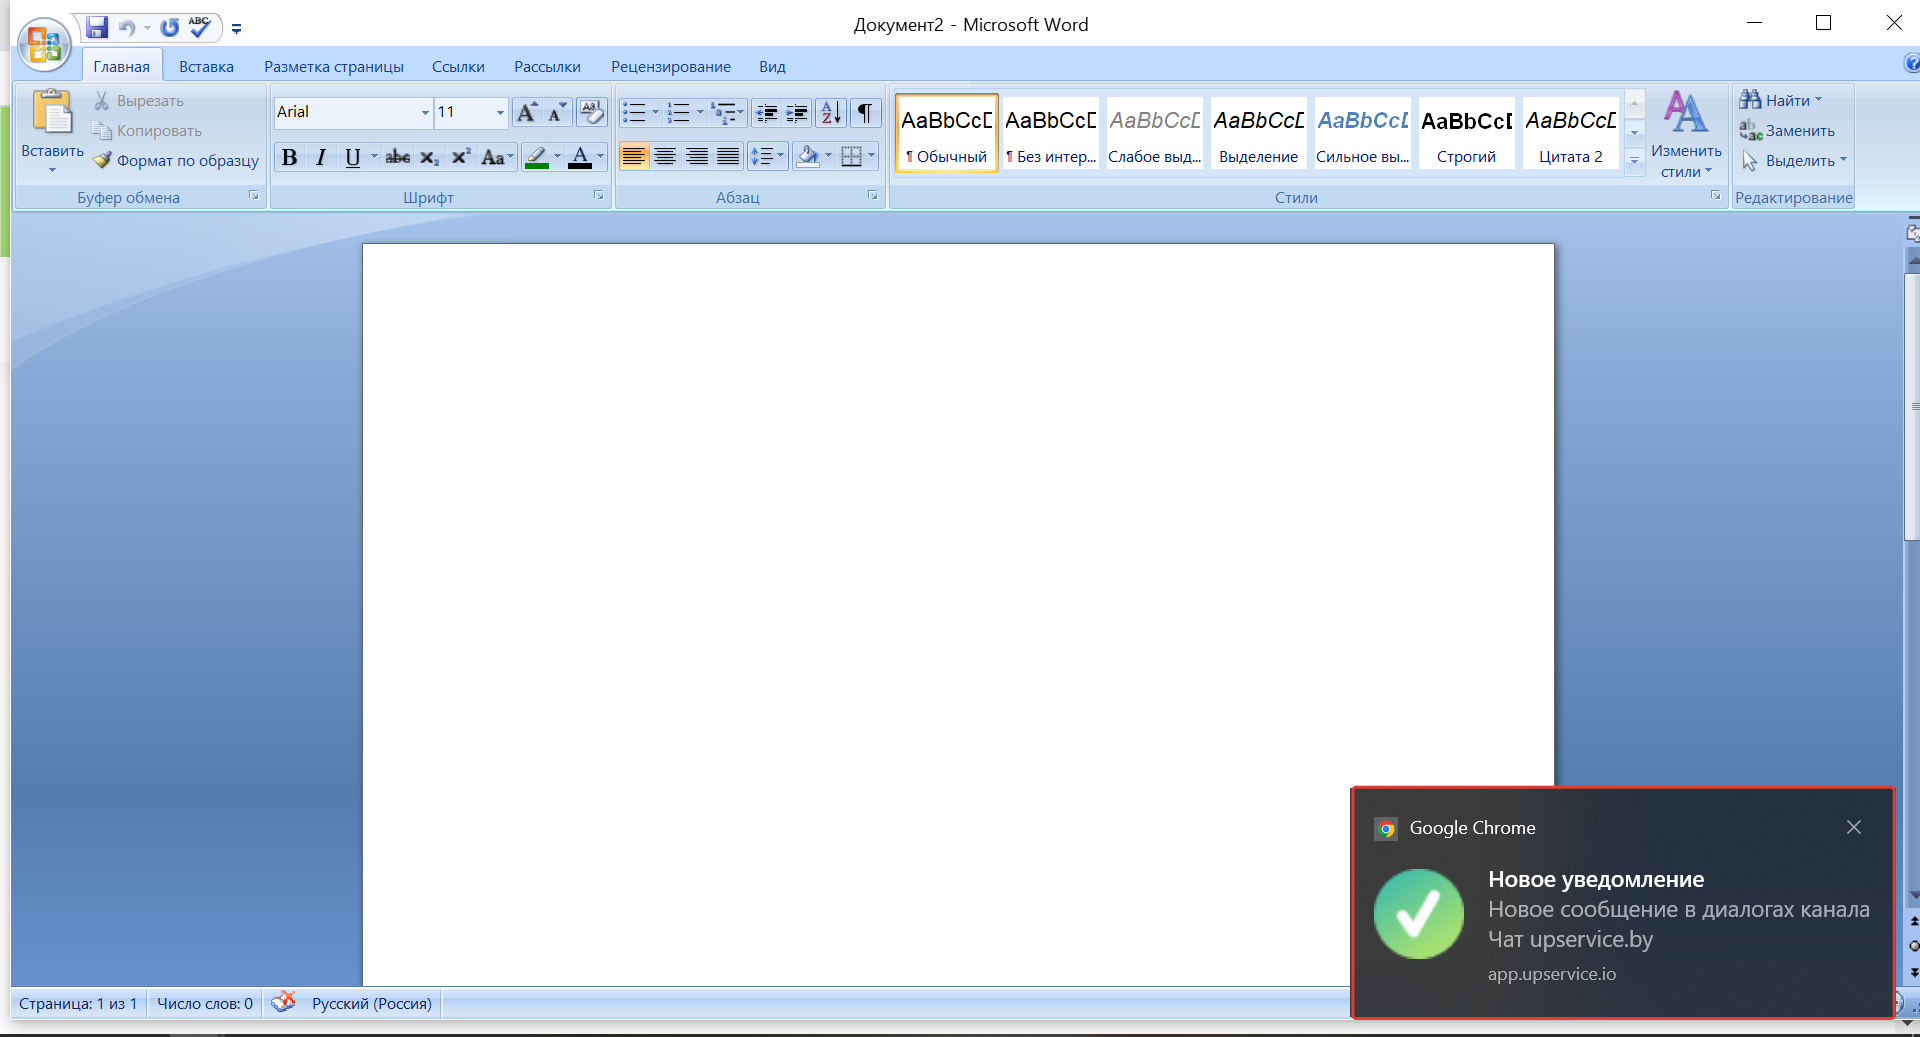Switch to the Вставка tab
1920x1037 pixels.
pyautogui.click(x=206, y=67)
